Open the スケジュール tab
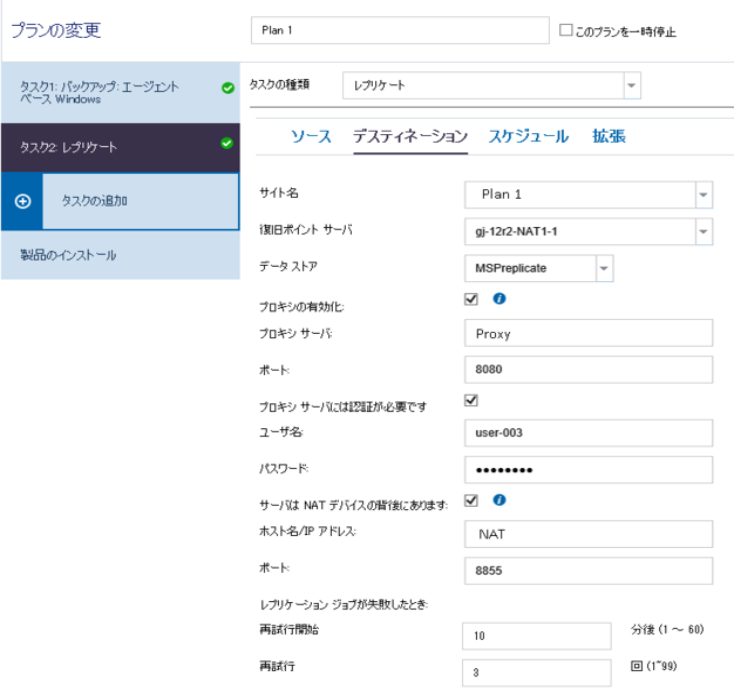 coord(528,136)
